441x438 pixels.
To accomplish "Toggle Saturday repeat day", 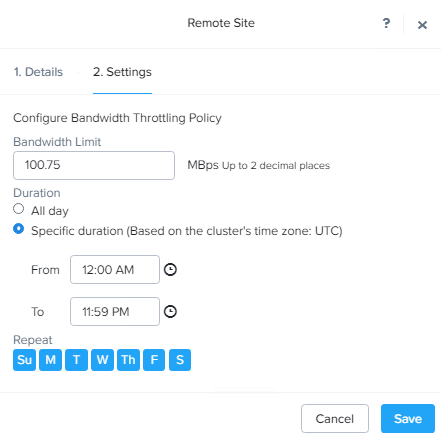I will [180, 360].
